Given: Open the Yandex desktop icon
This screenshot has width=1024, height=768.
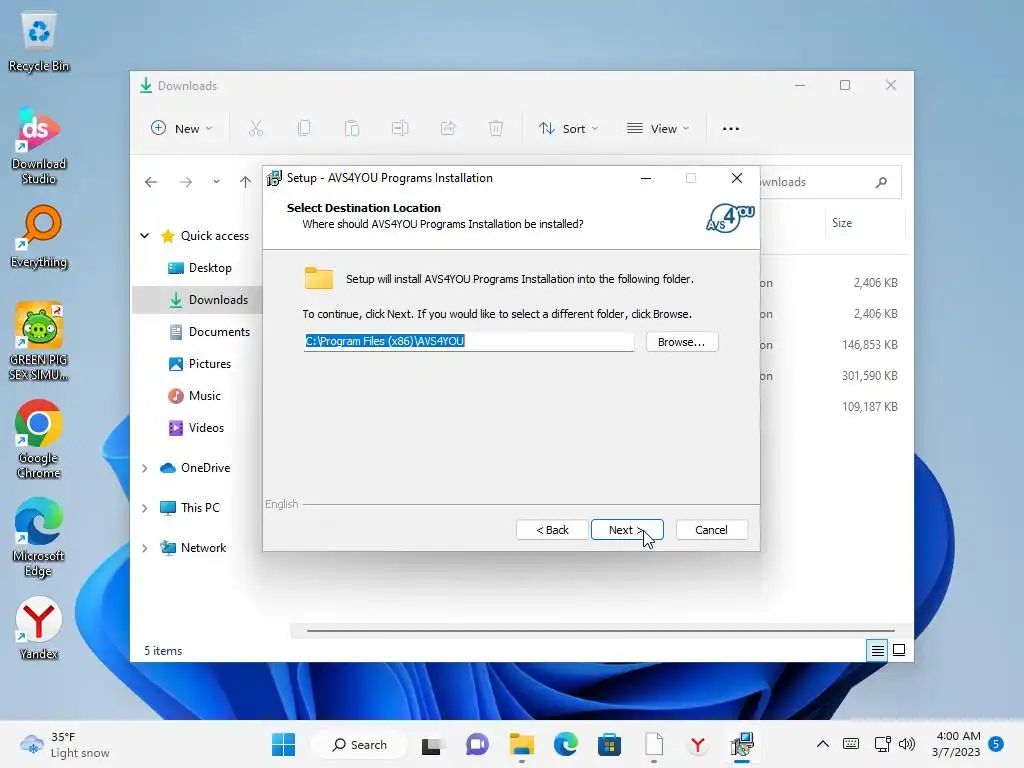Looking at the screenshot, I should [39, 628].
